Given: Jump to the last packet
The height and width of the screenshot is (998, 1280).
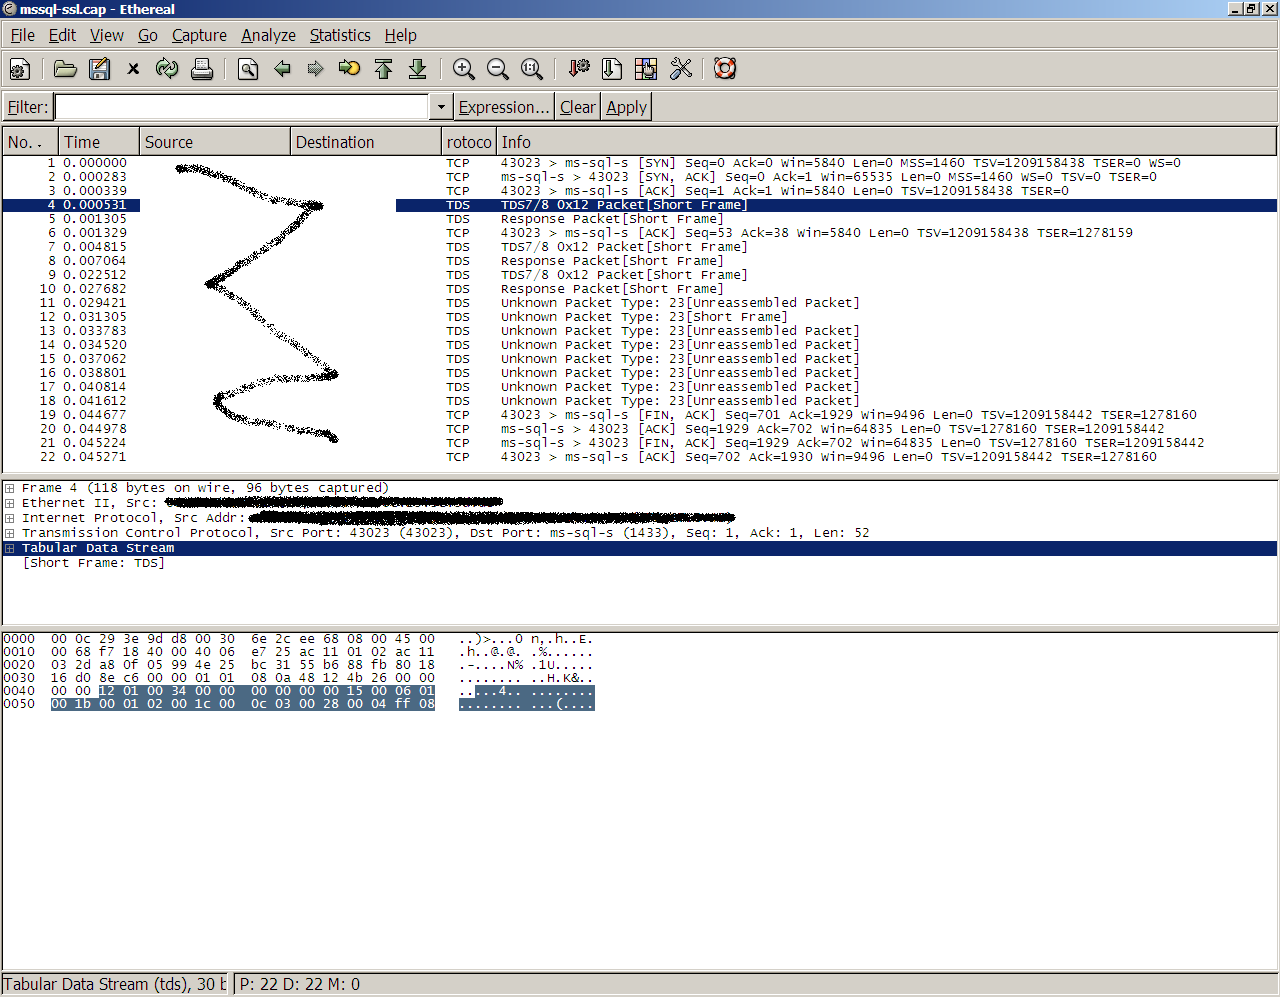Looking at the screenshot, I should [418, 69].
